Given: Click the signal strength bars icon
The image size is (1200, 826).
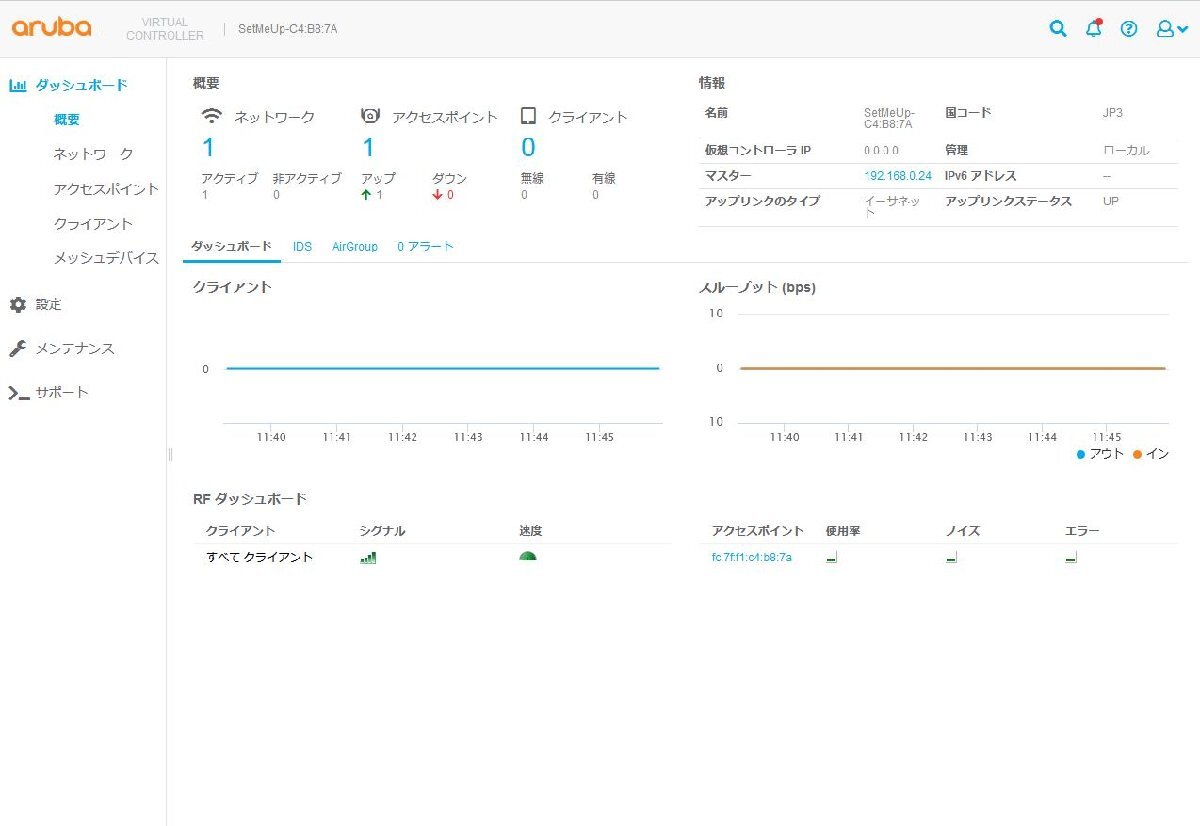Looking at the screenshot, I should pos(368,557).
